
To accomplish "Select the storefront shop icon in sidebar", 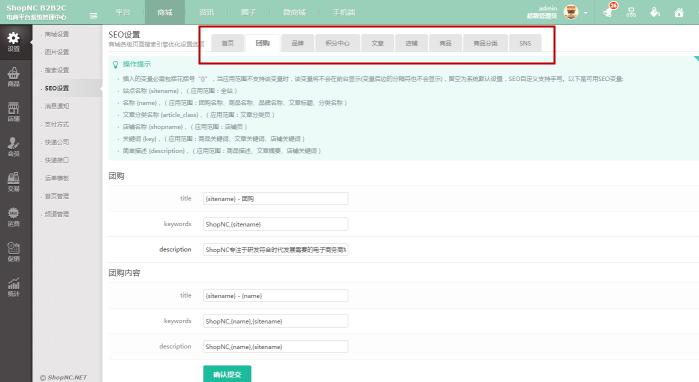I will pyautogui.click(x=13, y=111).
